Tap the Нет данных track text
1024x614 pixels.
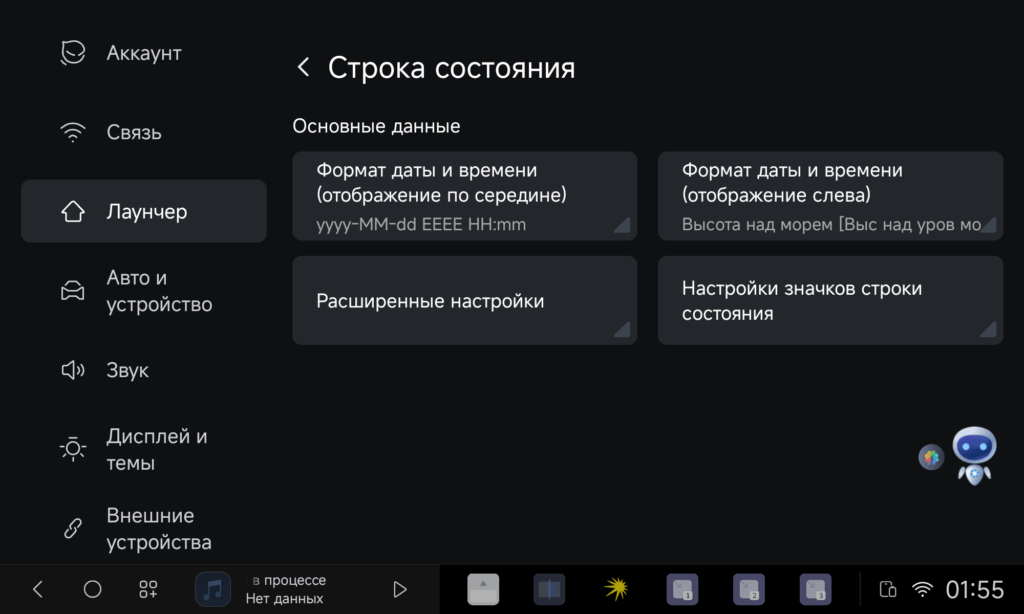(284, 598)
